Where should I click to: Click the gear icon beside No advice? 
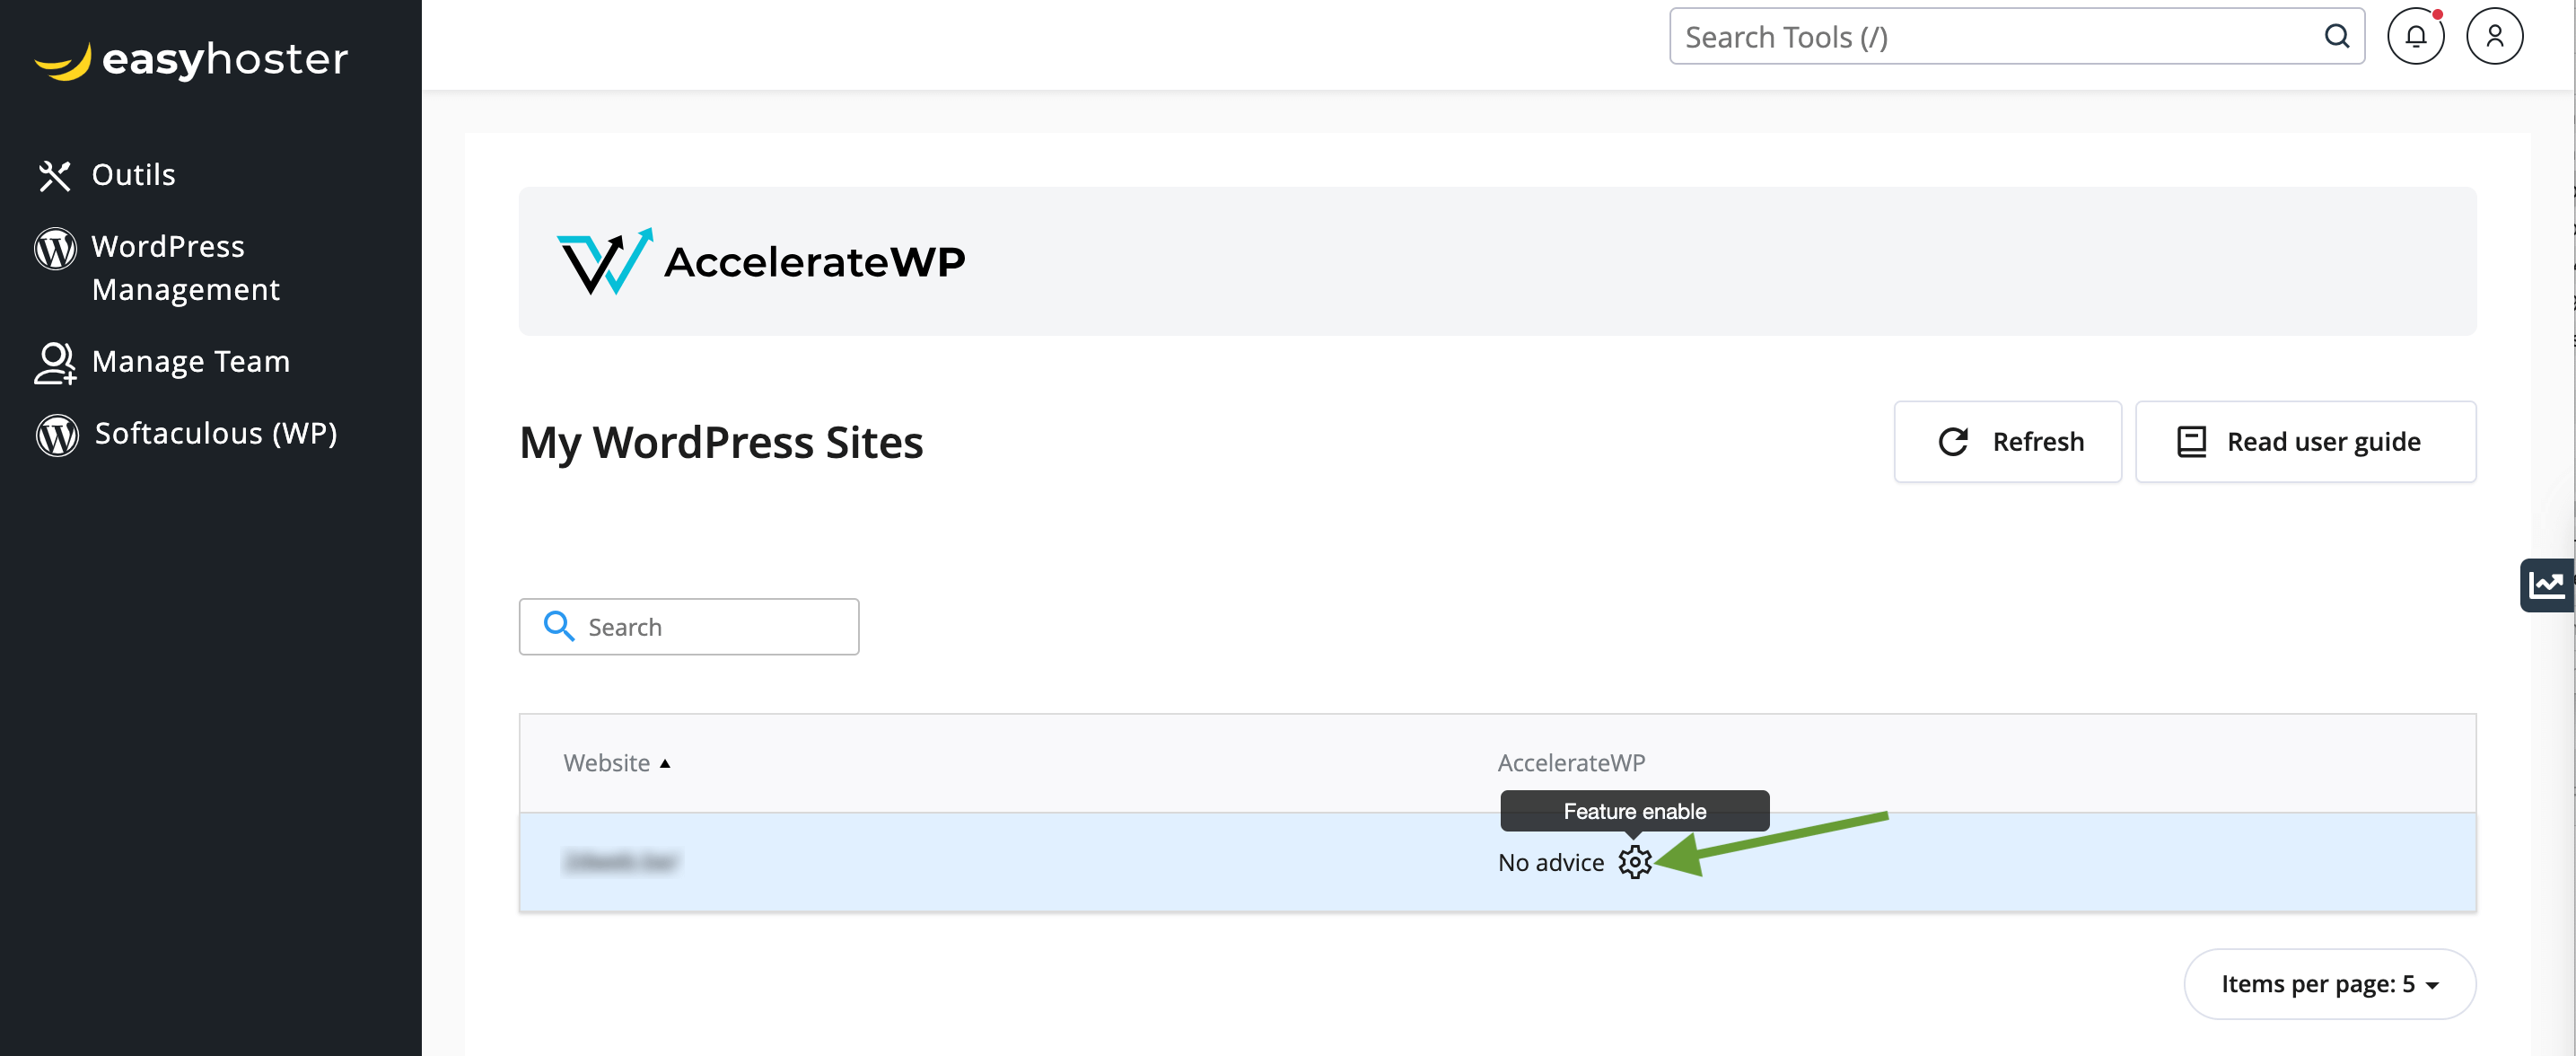click(x=1634, y=862)
